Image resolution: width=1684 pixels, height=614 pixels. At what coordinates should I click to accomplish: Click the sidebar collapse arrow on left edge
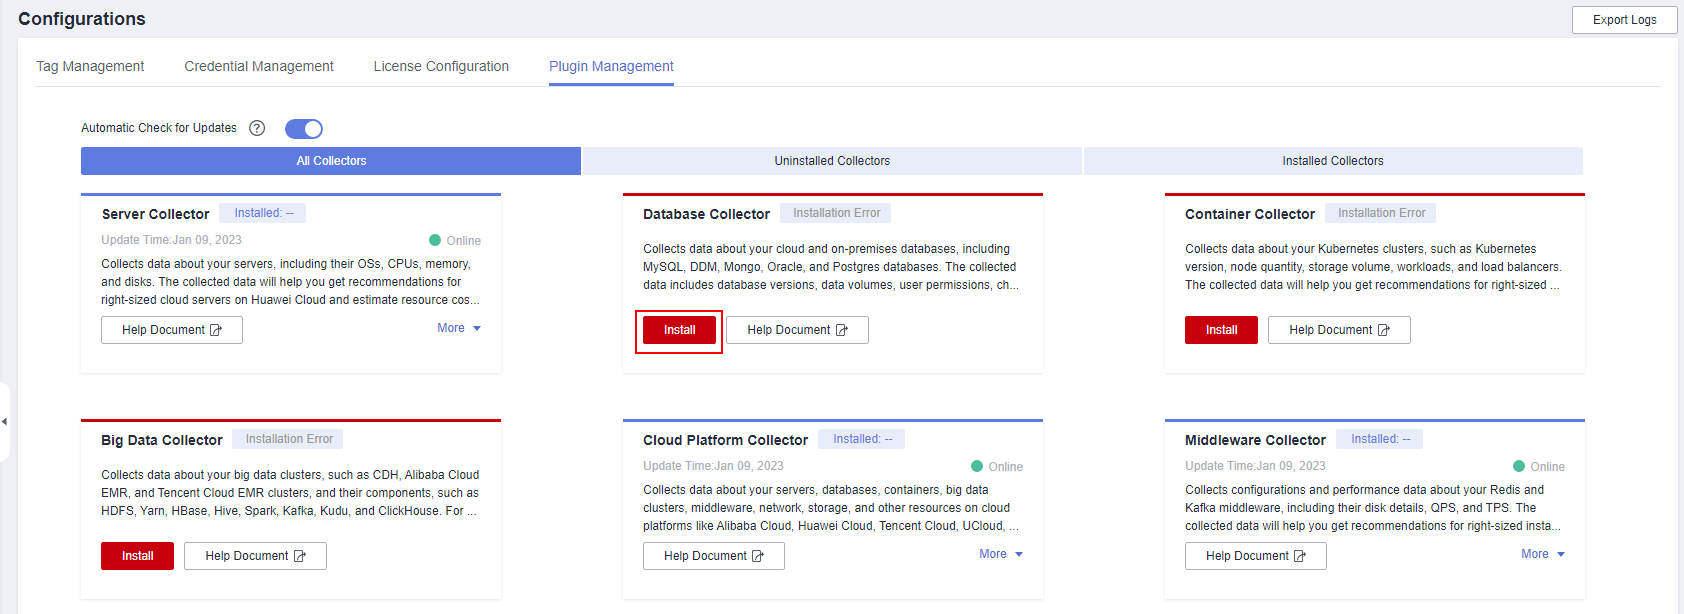[x=5, y=422]
